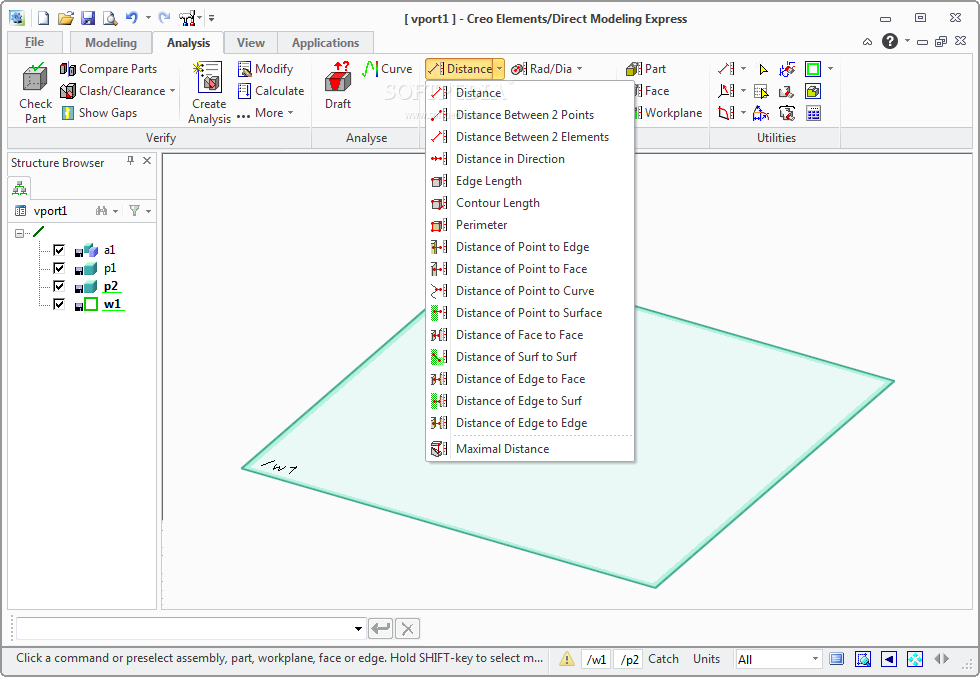Select a1 assembly in structure tree
This screenshot has height=677, width=980.
109,250
